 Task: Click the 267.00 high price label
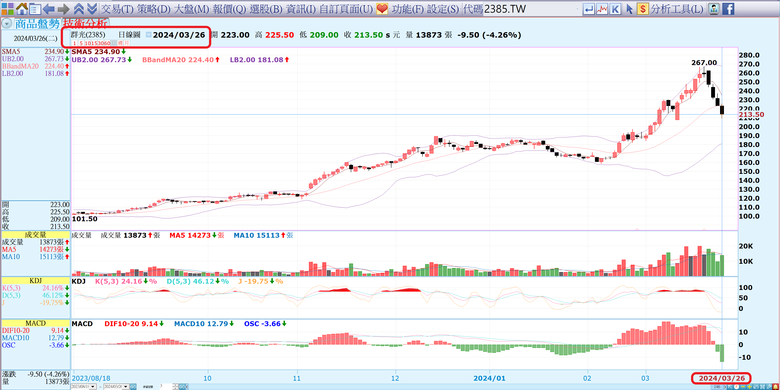coord(704,63)
